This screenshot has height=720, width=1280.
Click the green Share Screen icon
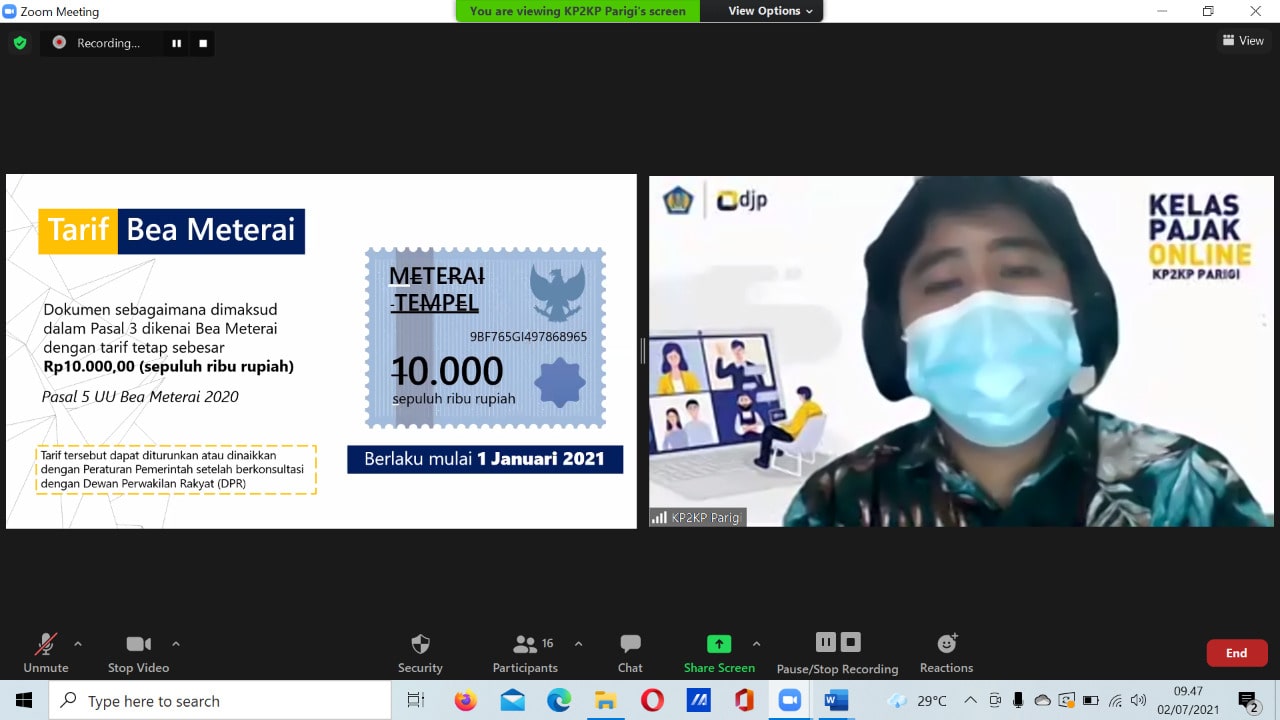click(719, 644)
